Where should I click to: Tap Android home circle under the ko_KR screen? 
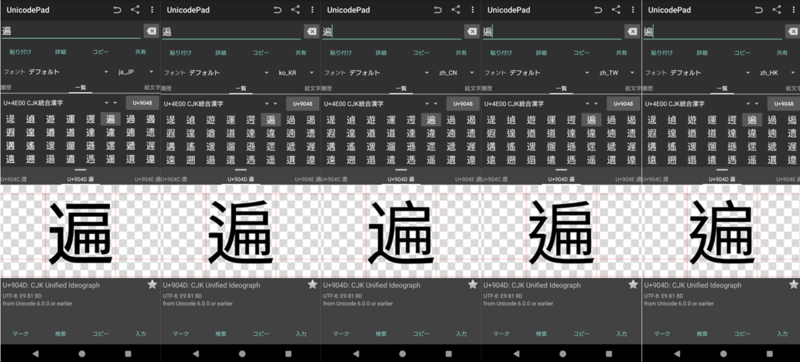pyautogui.click(x=242, y=353)
